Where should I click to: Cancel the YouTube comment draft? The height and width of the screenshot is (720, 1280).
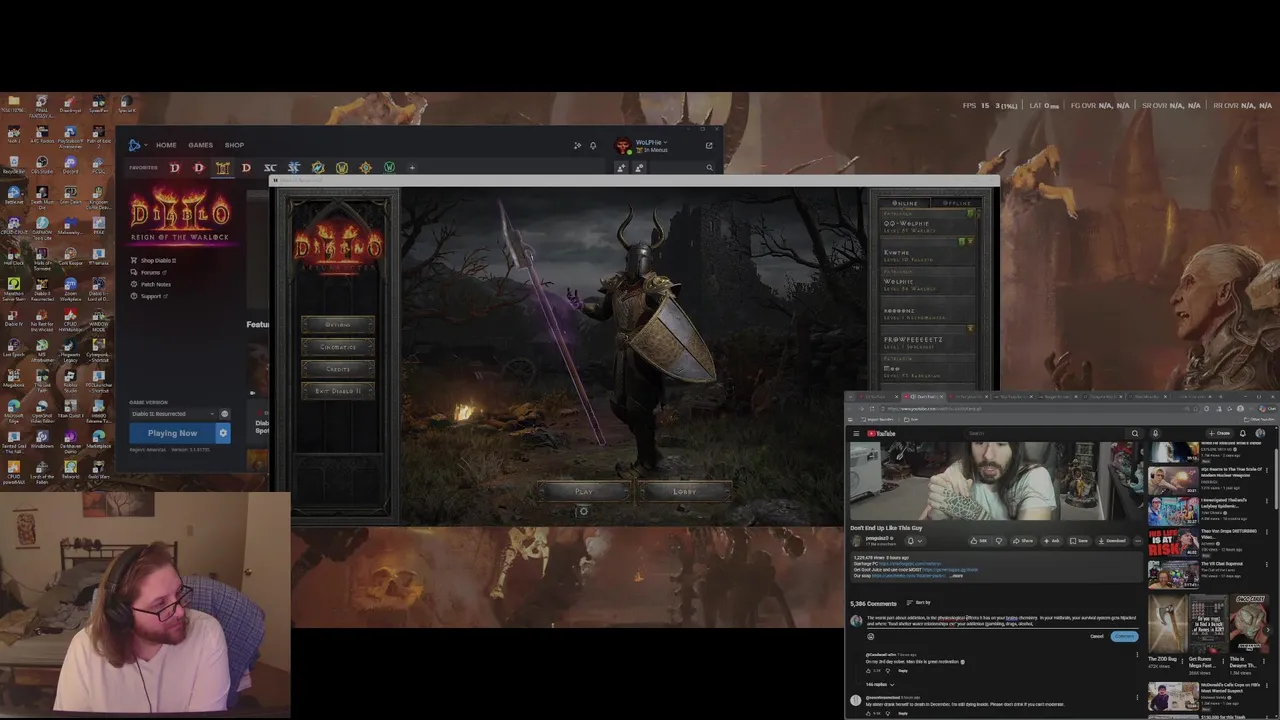[x=1097, y=636]
